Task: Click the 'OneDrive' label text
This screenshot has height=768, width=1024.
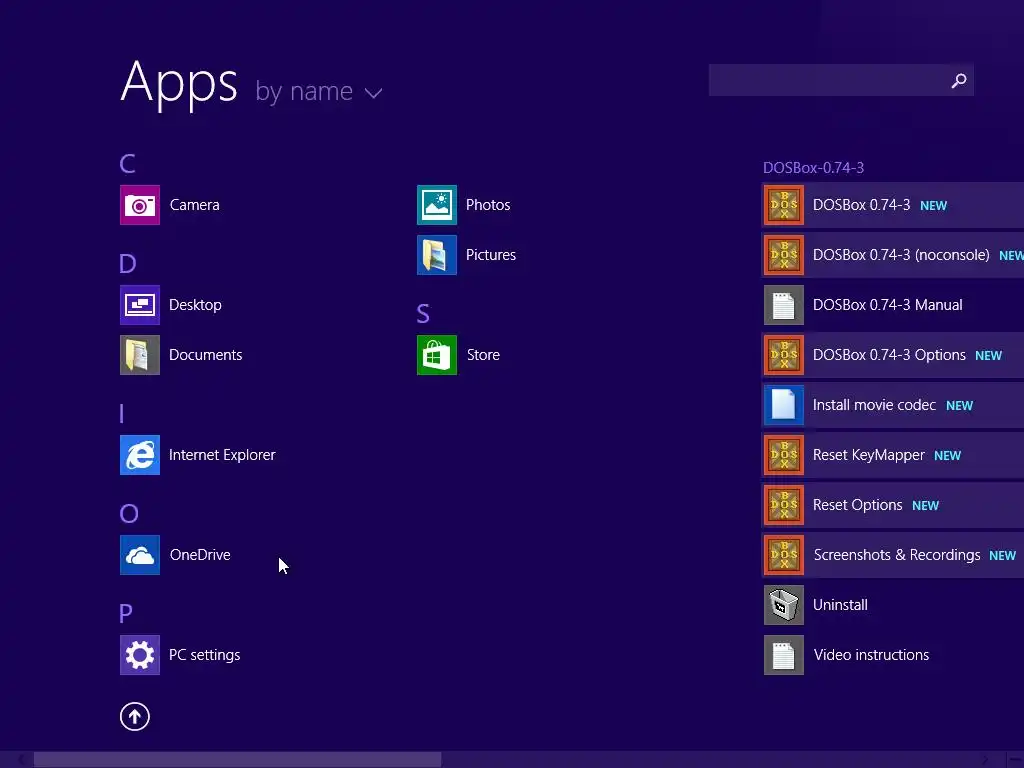Action: click(x=200, y=555)
